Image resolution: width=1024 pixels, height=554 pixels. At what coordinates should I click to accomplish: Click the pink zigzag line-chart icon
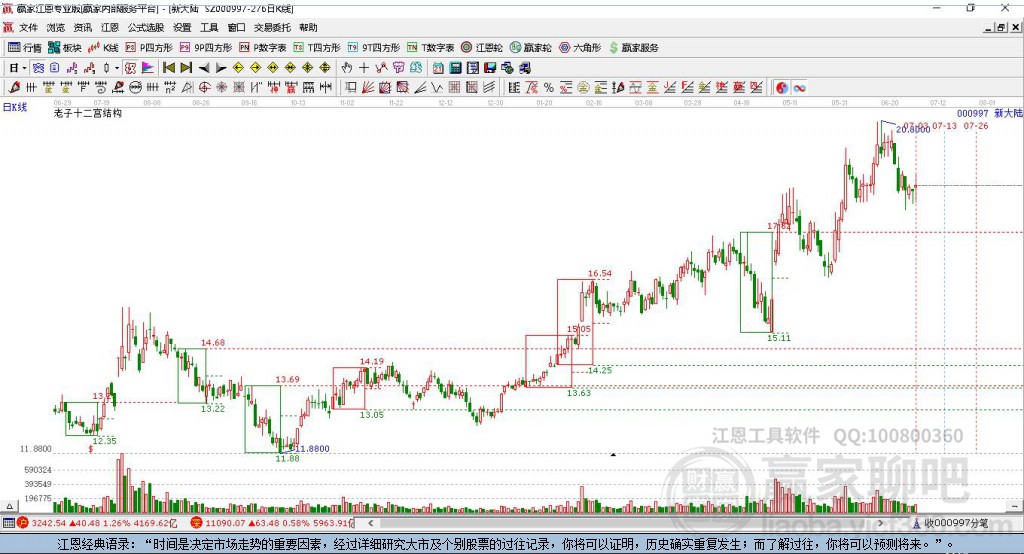72,68
